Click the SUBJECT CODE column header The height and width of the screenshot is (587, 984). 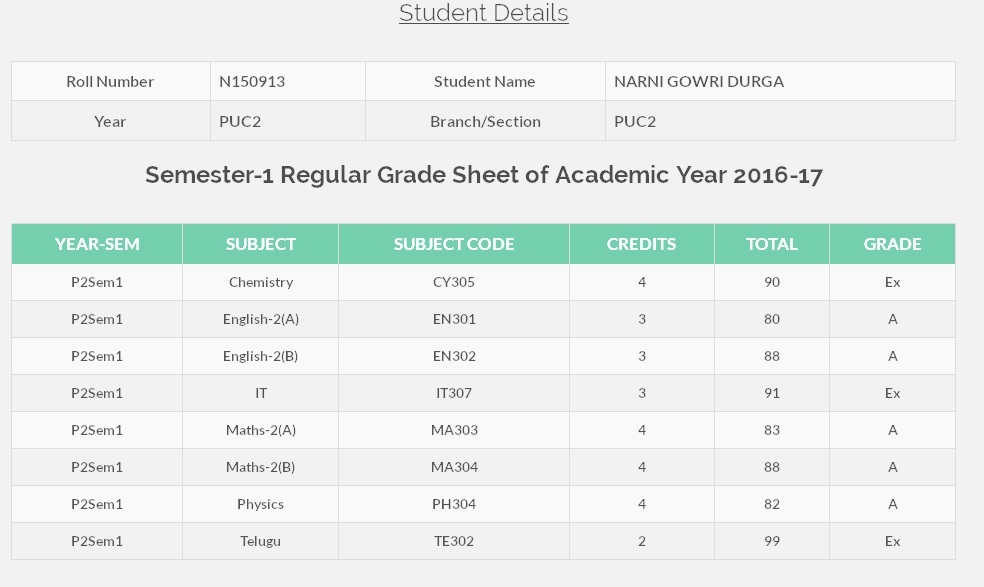[x=454, y=244]
